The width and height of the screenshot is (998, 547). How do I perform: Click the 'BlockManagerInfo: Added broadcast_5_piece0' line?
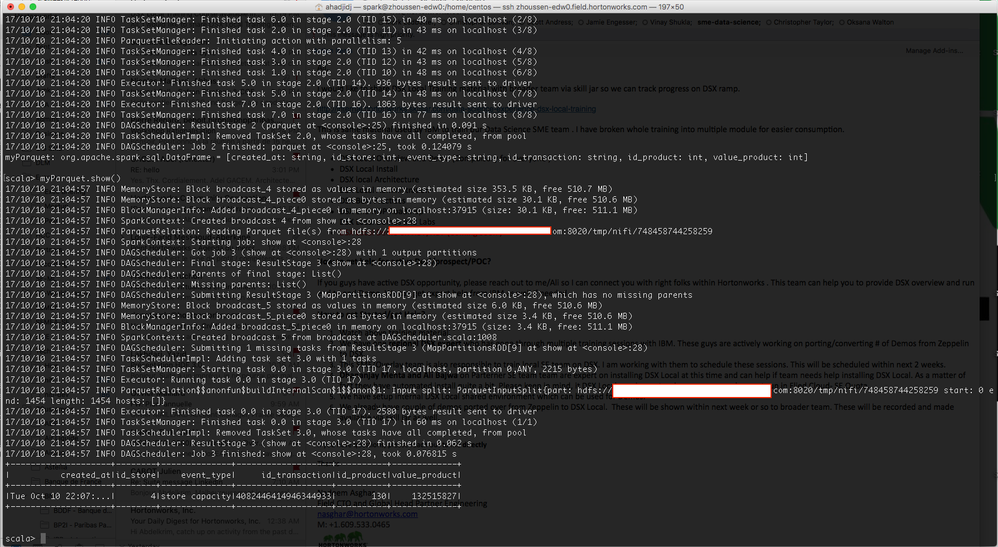coord(318,327)
